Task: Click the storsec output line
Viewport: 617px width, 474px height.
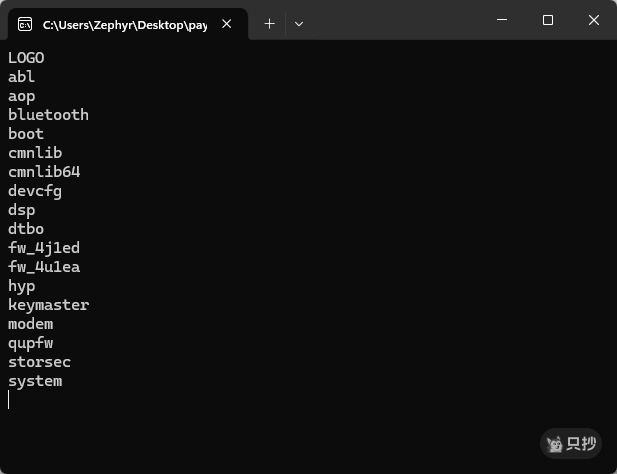Action: click(x=39, y=362)
